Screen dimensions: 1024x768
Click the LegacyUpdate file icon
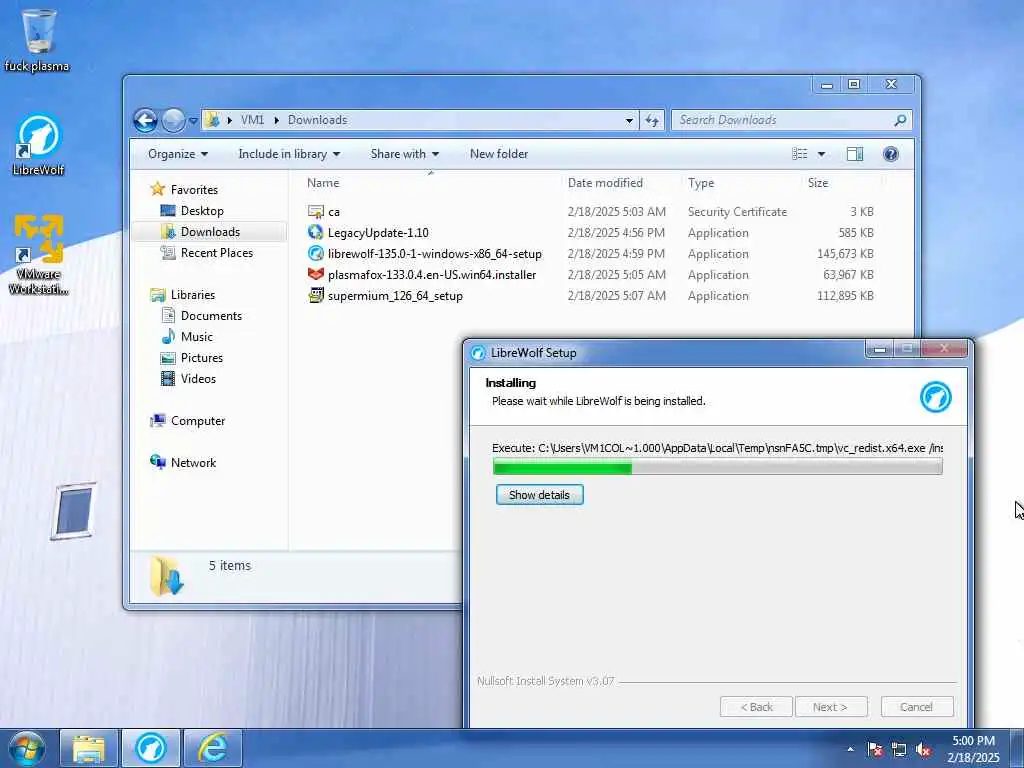click(x=315, y=232)
